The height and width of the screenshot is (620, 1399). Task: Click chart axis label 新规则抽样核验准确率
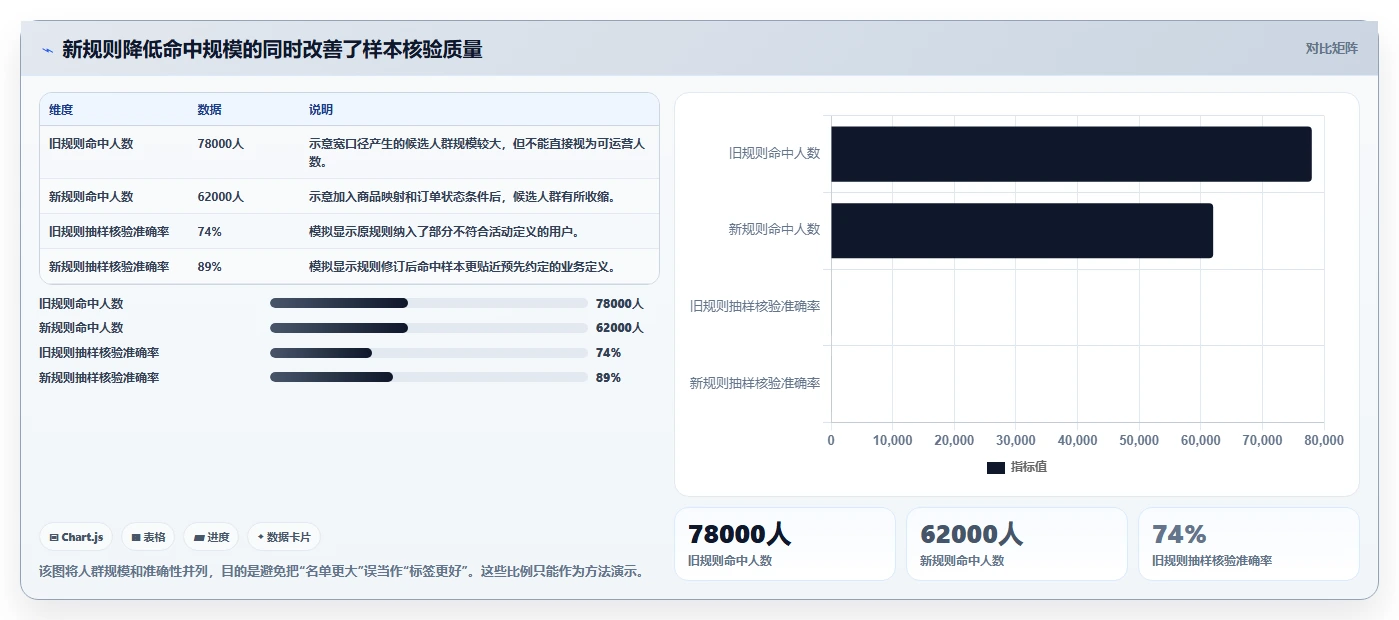tap(755, 383)
